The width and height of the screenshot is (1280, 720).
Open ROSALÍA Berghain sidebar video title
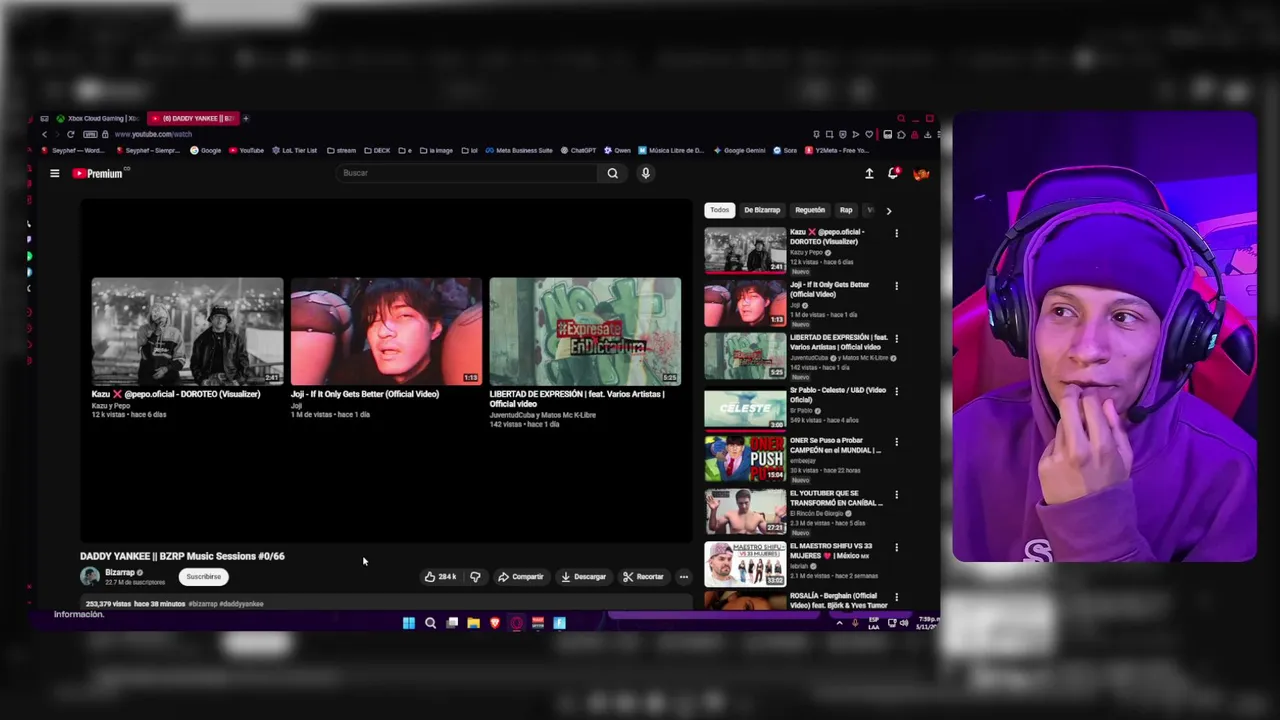click(x=838, y=600)
